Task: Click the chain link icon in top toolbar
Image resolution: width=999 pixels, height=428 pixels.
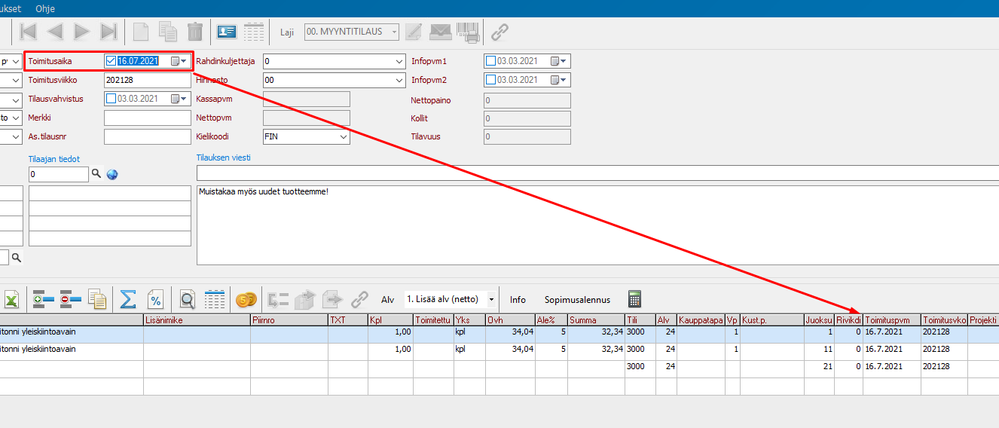Action: [x=499, y=31]
